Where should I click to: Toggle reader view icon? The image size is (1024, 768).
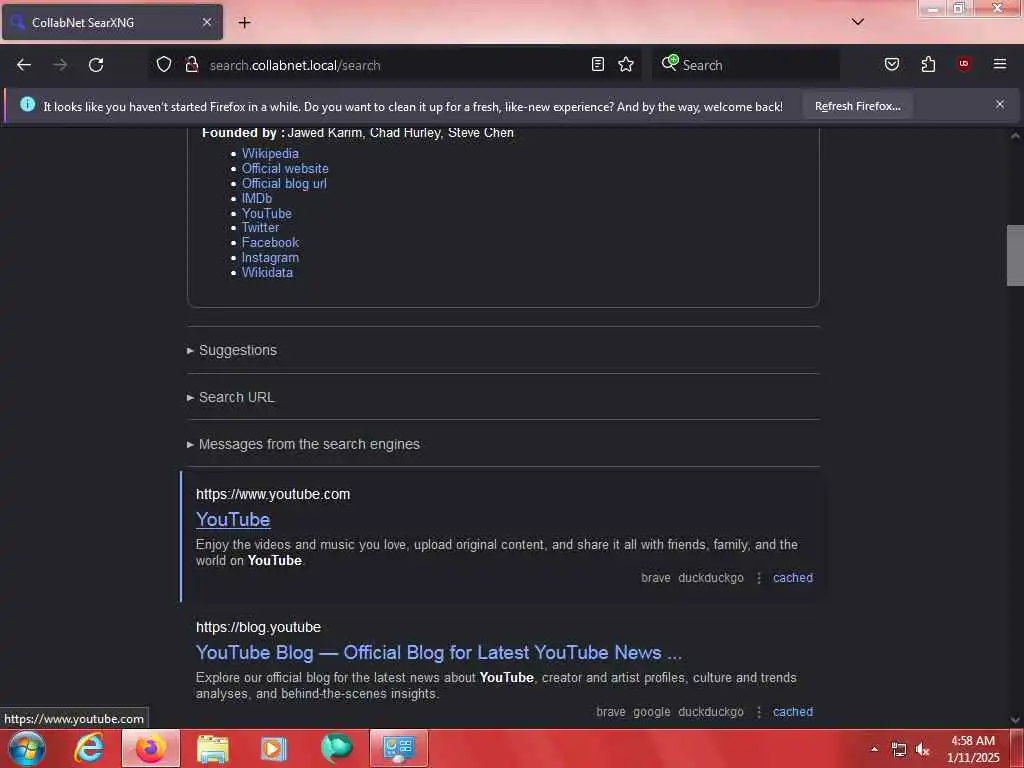click(598, 64)
